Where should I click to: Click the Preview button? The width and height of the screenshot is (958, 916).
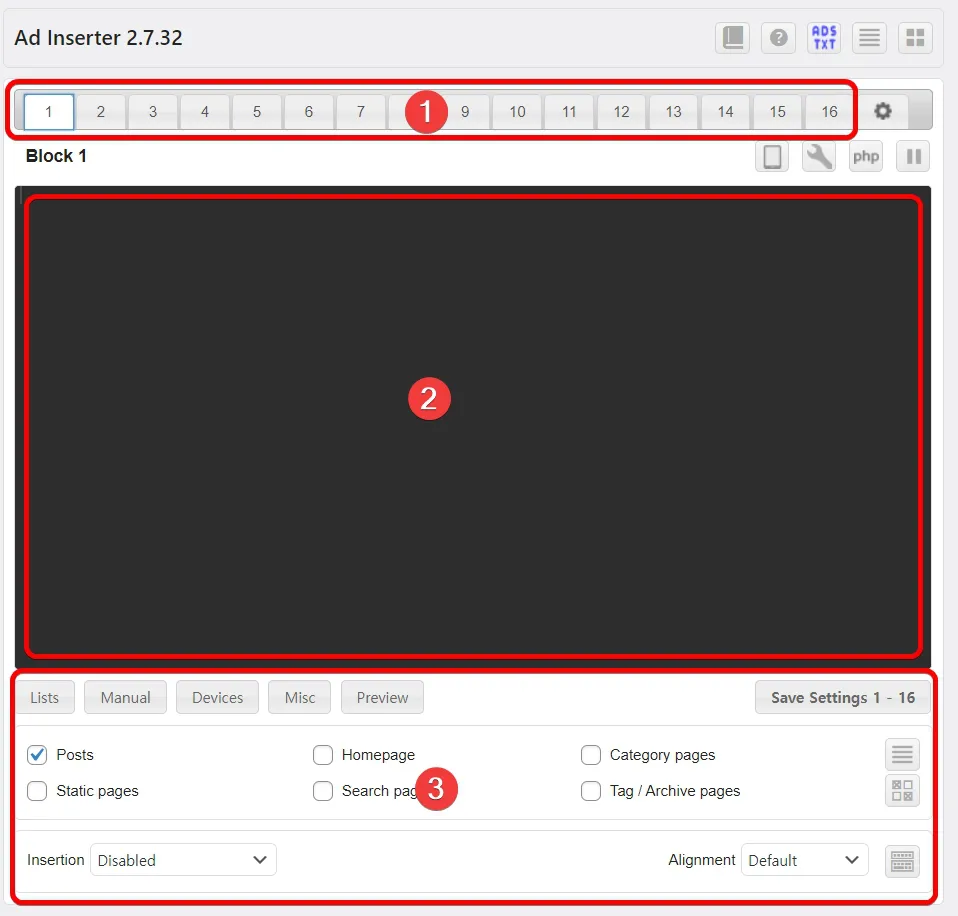pos(382,697)
